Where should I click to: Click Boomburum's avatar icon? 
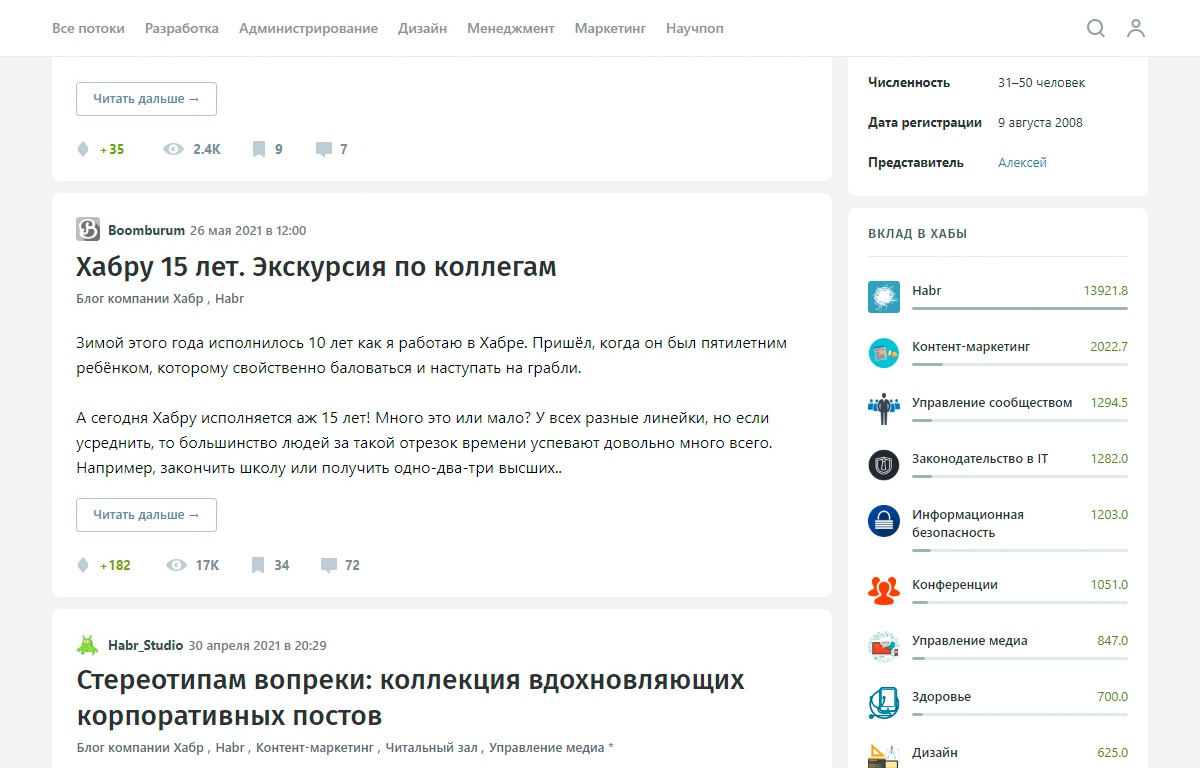[x=88, y=229]
